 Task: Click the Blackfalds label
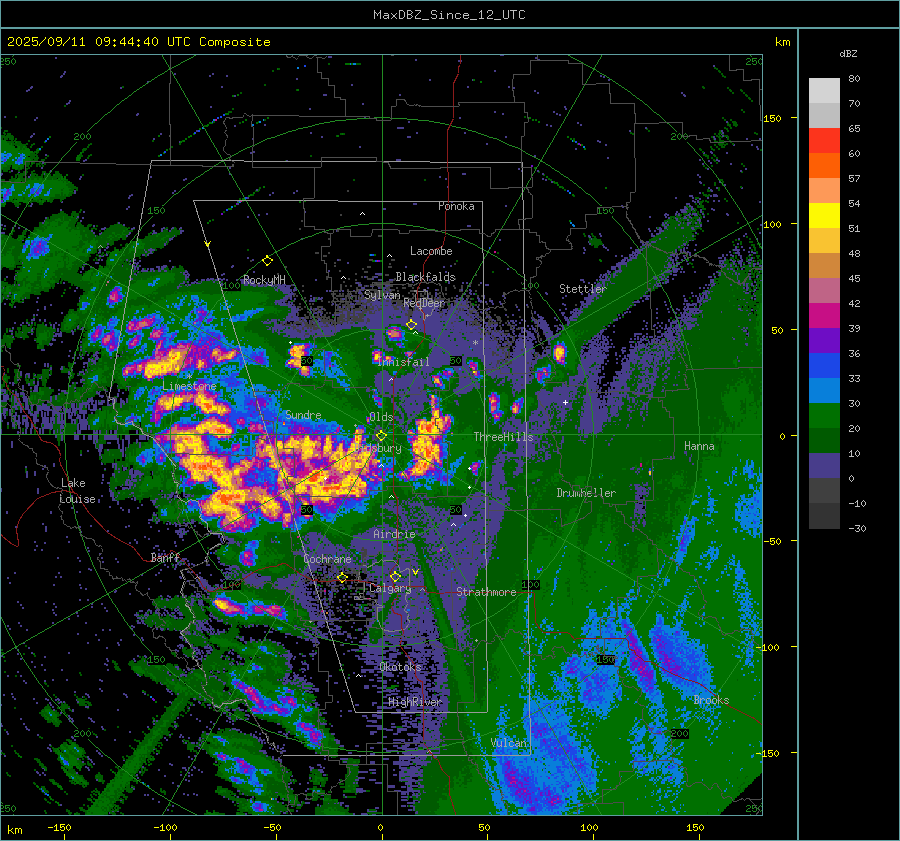tap(425, 277)
